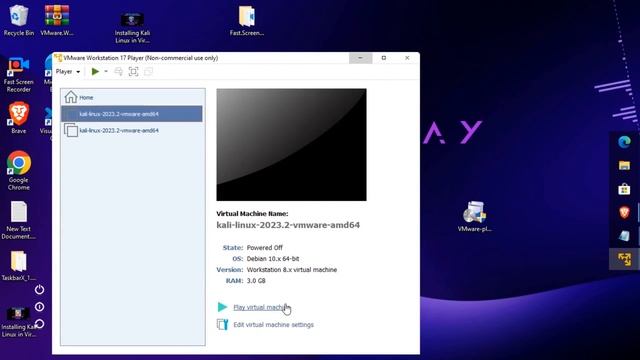The image size is (640, 360).
Task: Open Microsoft Edge from side taskbar
Action: pos(624,142)
